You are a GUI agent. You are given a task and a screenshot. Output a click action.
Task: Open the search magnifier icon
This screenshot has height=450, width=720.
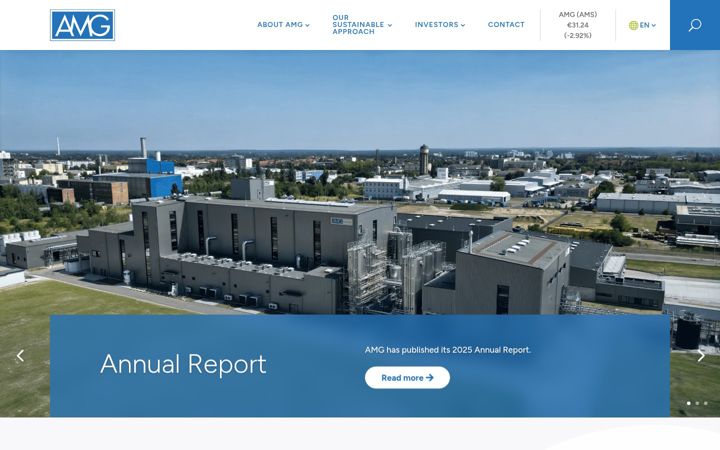coord(695,25)
